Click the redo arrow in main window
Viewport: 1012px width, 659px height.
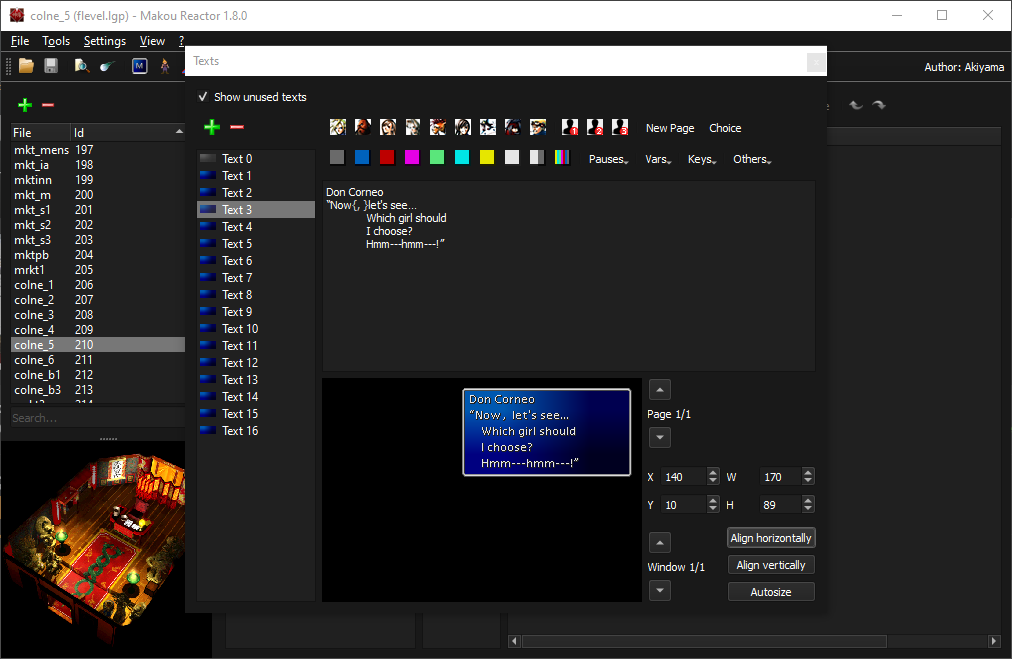click(879, 105)
